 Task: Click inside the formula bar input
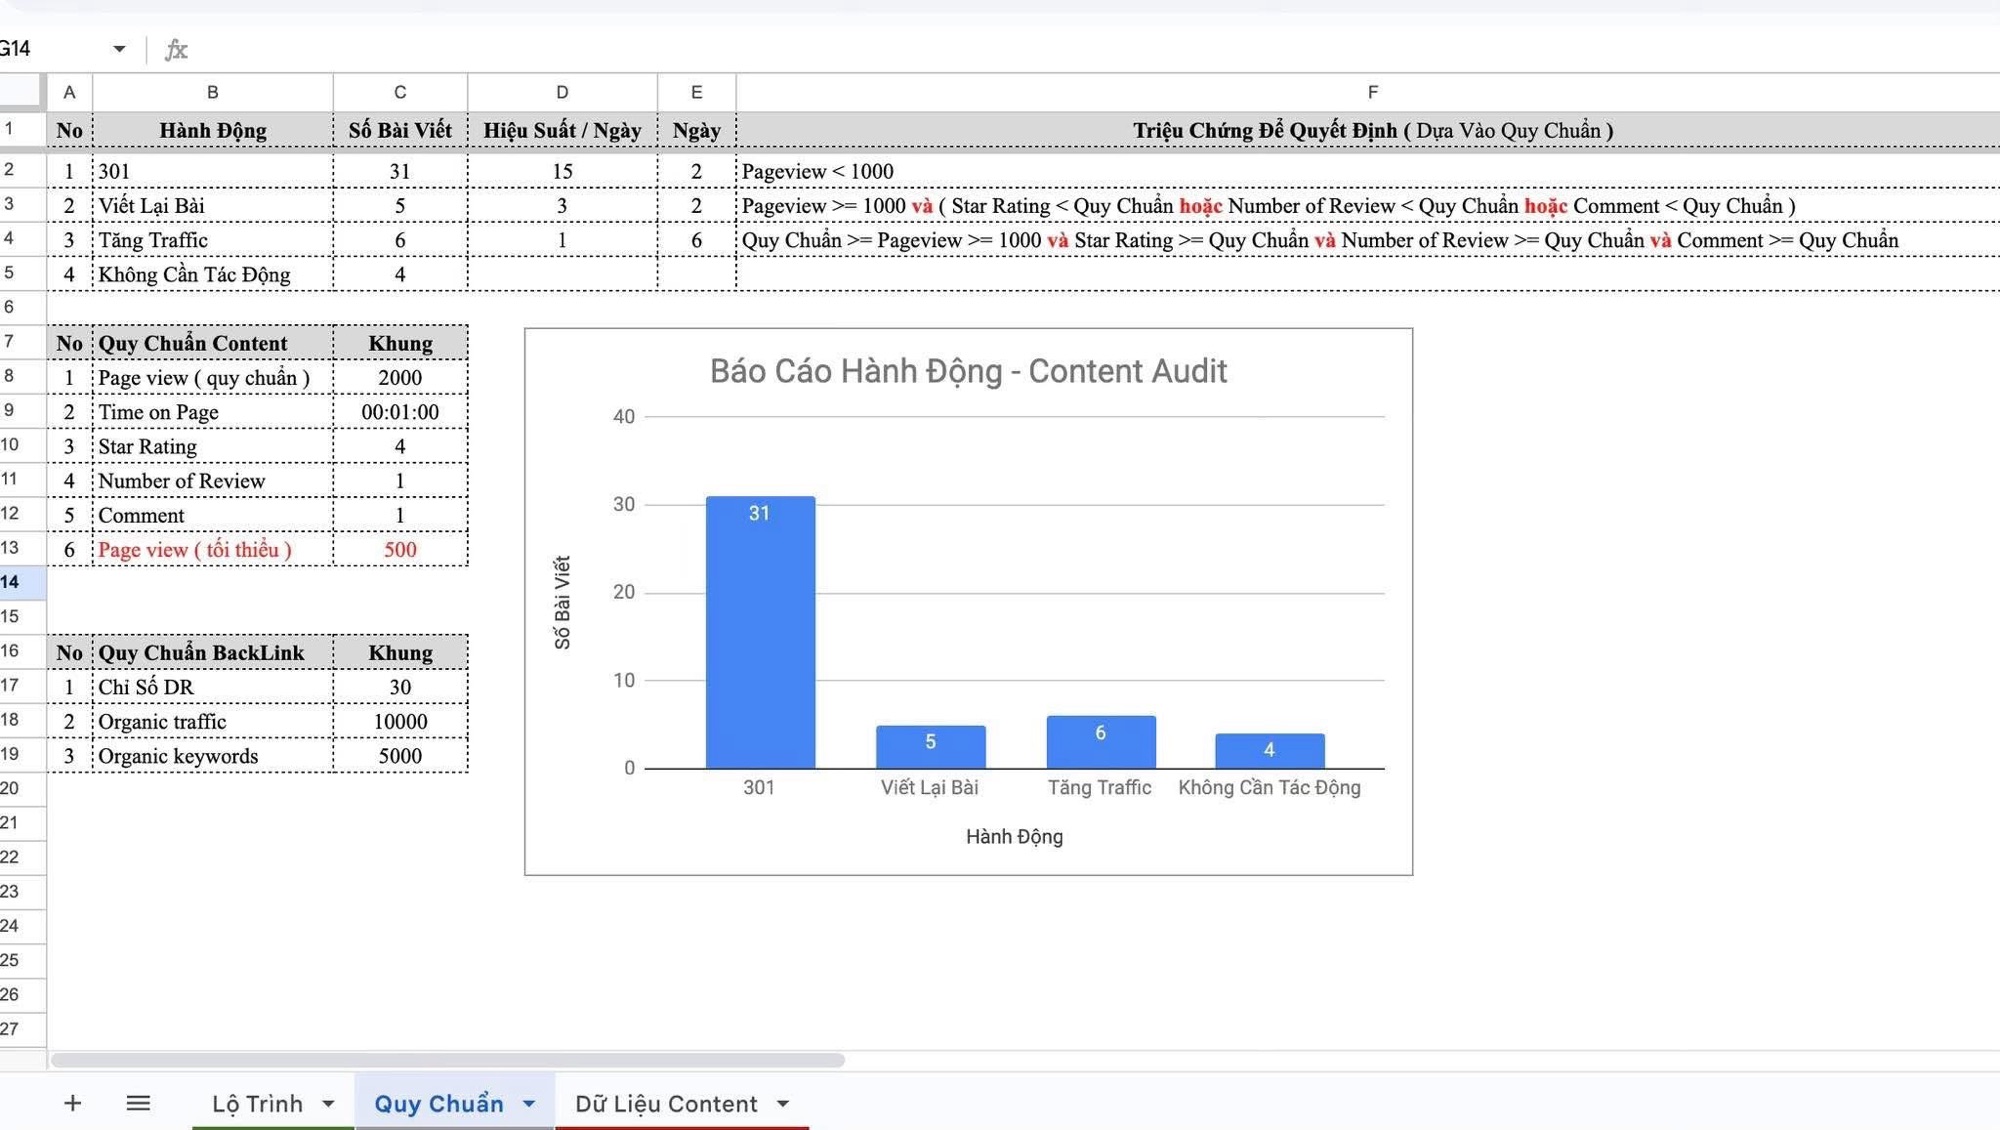pos(1000,49)
